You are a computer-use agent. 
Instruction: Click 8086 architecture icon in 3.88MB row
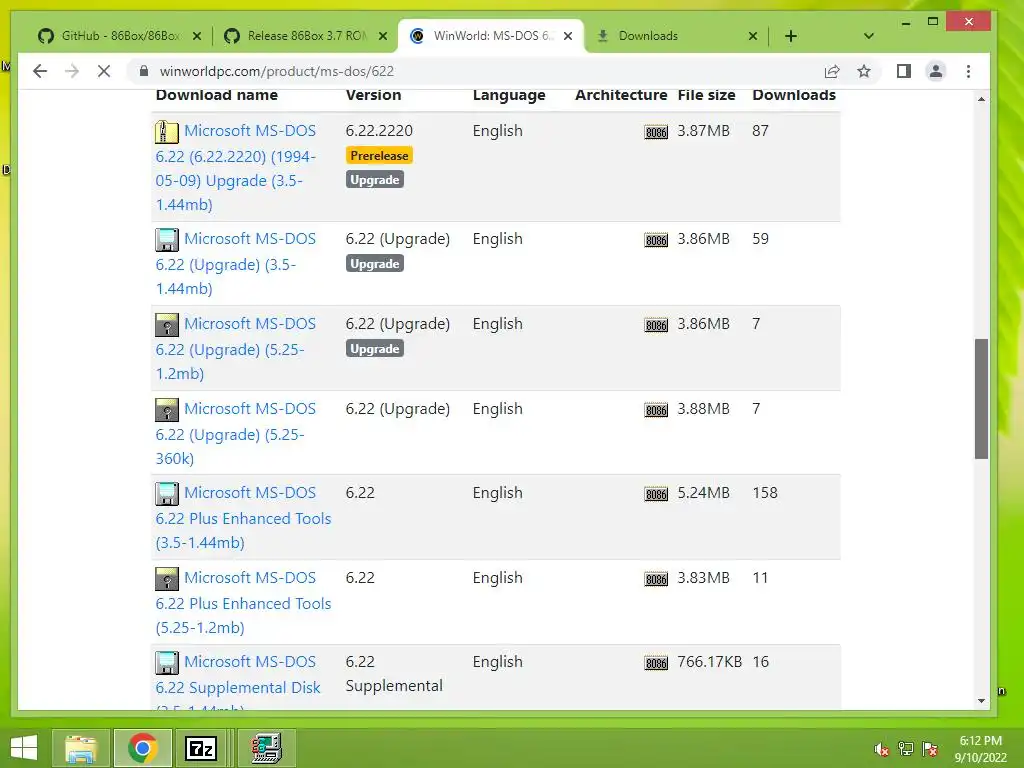coord(656,410)
